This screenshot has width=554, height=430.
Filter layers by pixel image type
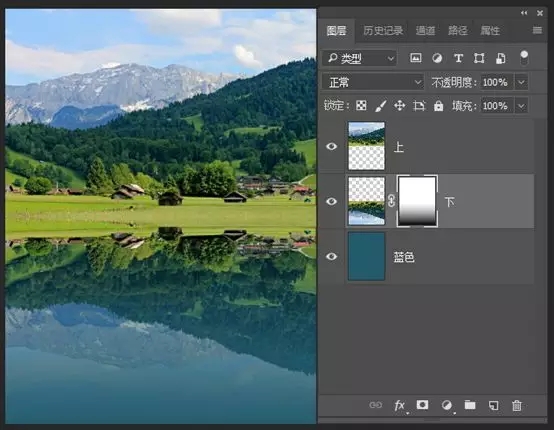click(416, 58)
